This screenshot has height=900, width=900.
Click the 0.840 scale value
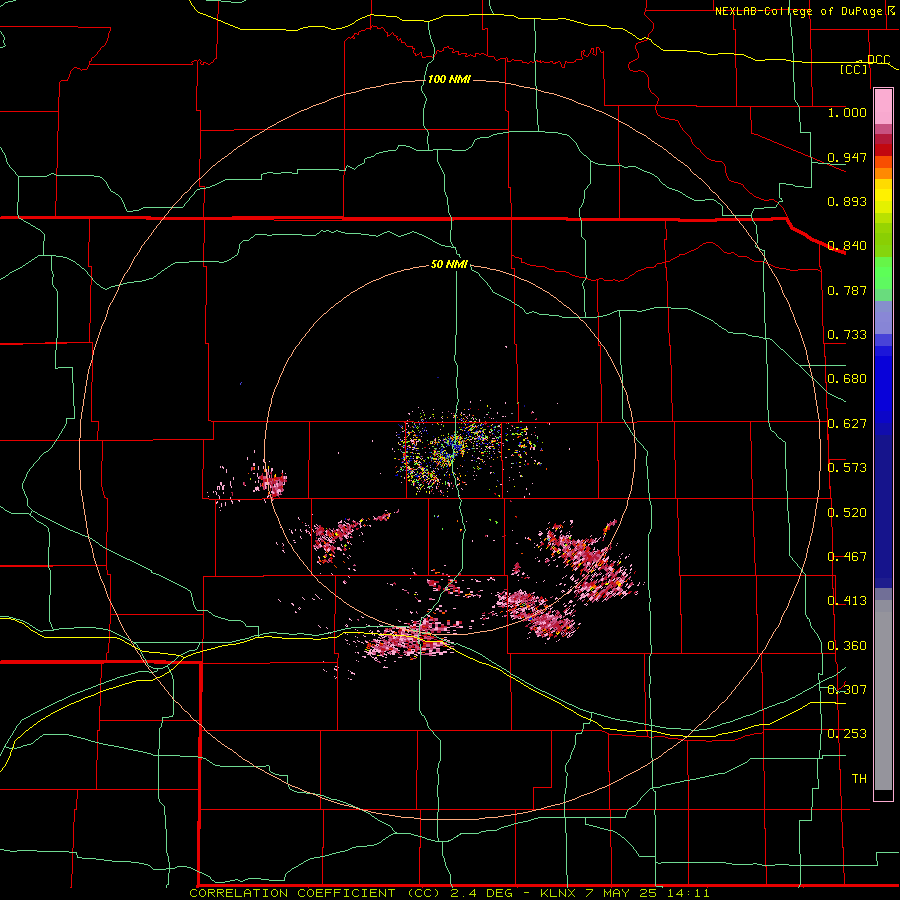coord(847,246)
